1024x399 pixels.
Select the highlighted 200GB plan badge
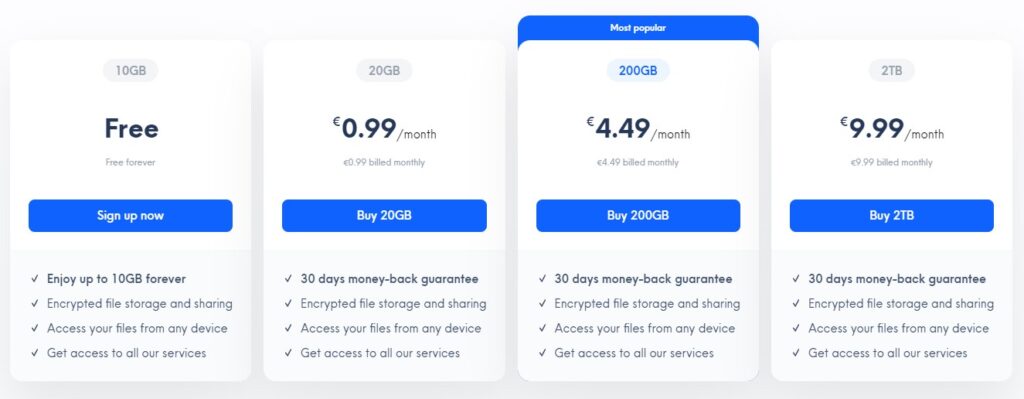tap(638, 71)
